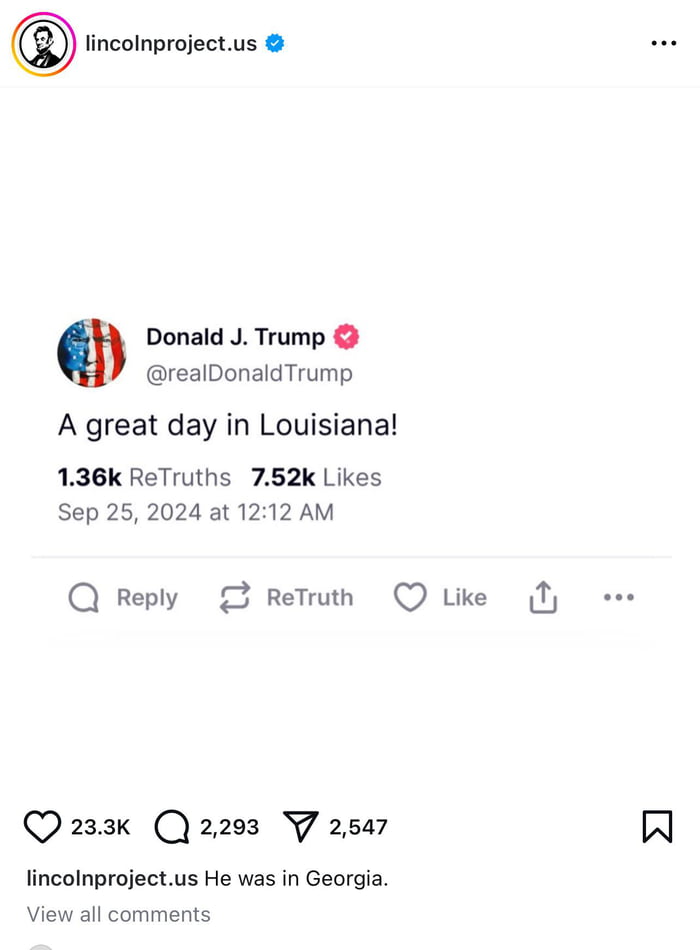Open comments via the speech bubble icon
This screenshot has width=700, height=950.
coord(173,826)
